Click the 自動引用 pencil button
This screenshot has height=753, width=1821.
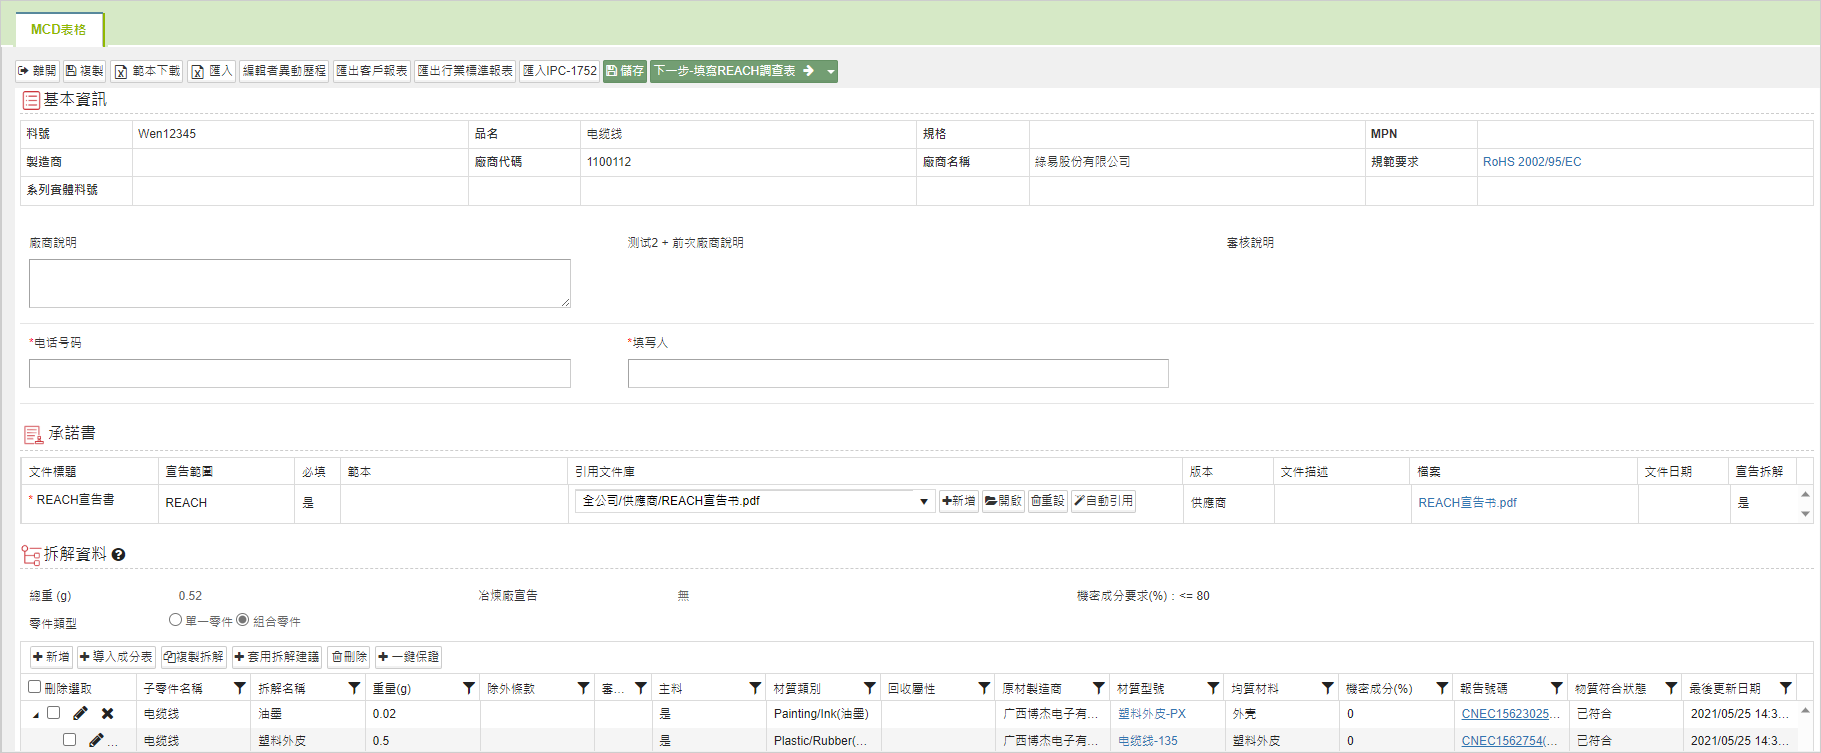click(1103, 501)
